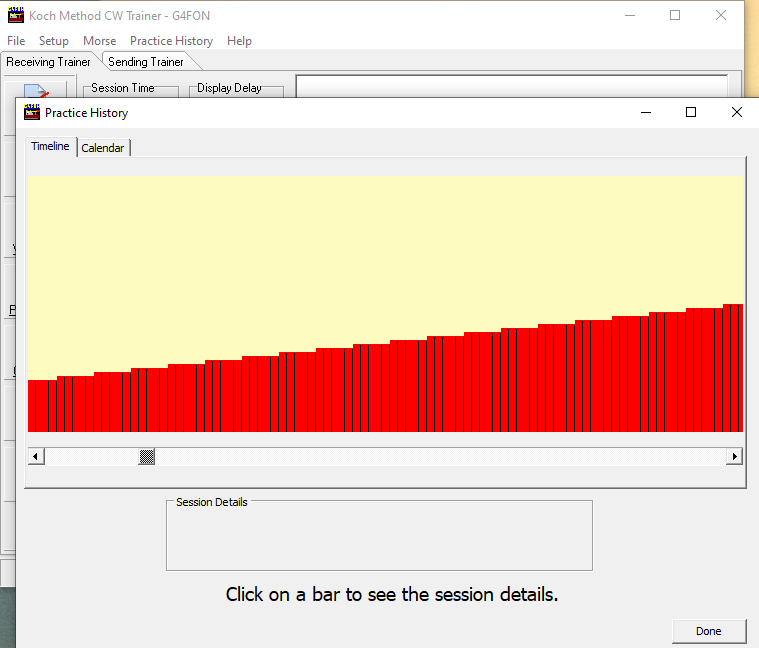
Task: Open the Setup menu
Action: click(x=54, y=41)
